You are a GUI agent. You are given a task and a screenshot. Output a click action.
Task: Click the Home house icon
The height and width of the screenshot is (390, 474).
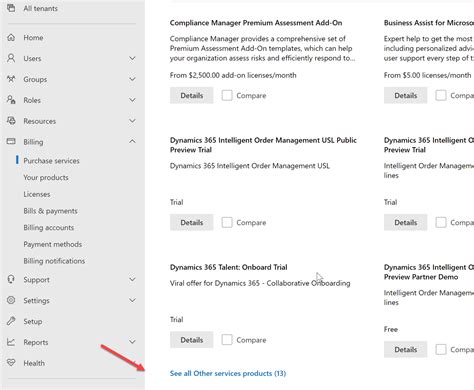coord(11,37)
